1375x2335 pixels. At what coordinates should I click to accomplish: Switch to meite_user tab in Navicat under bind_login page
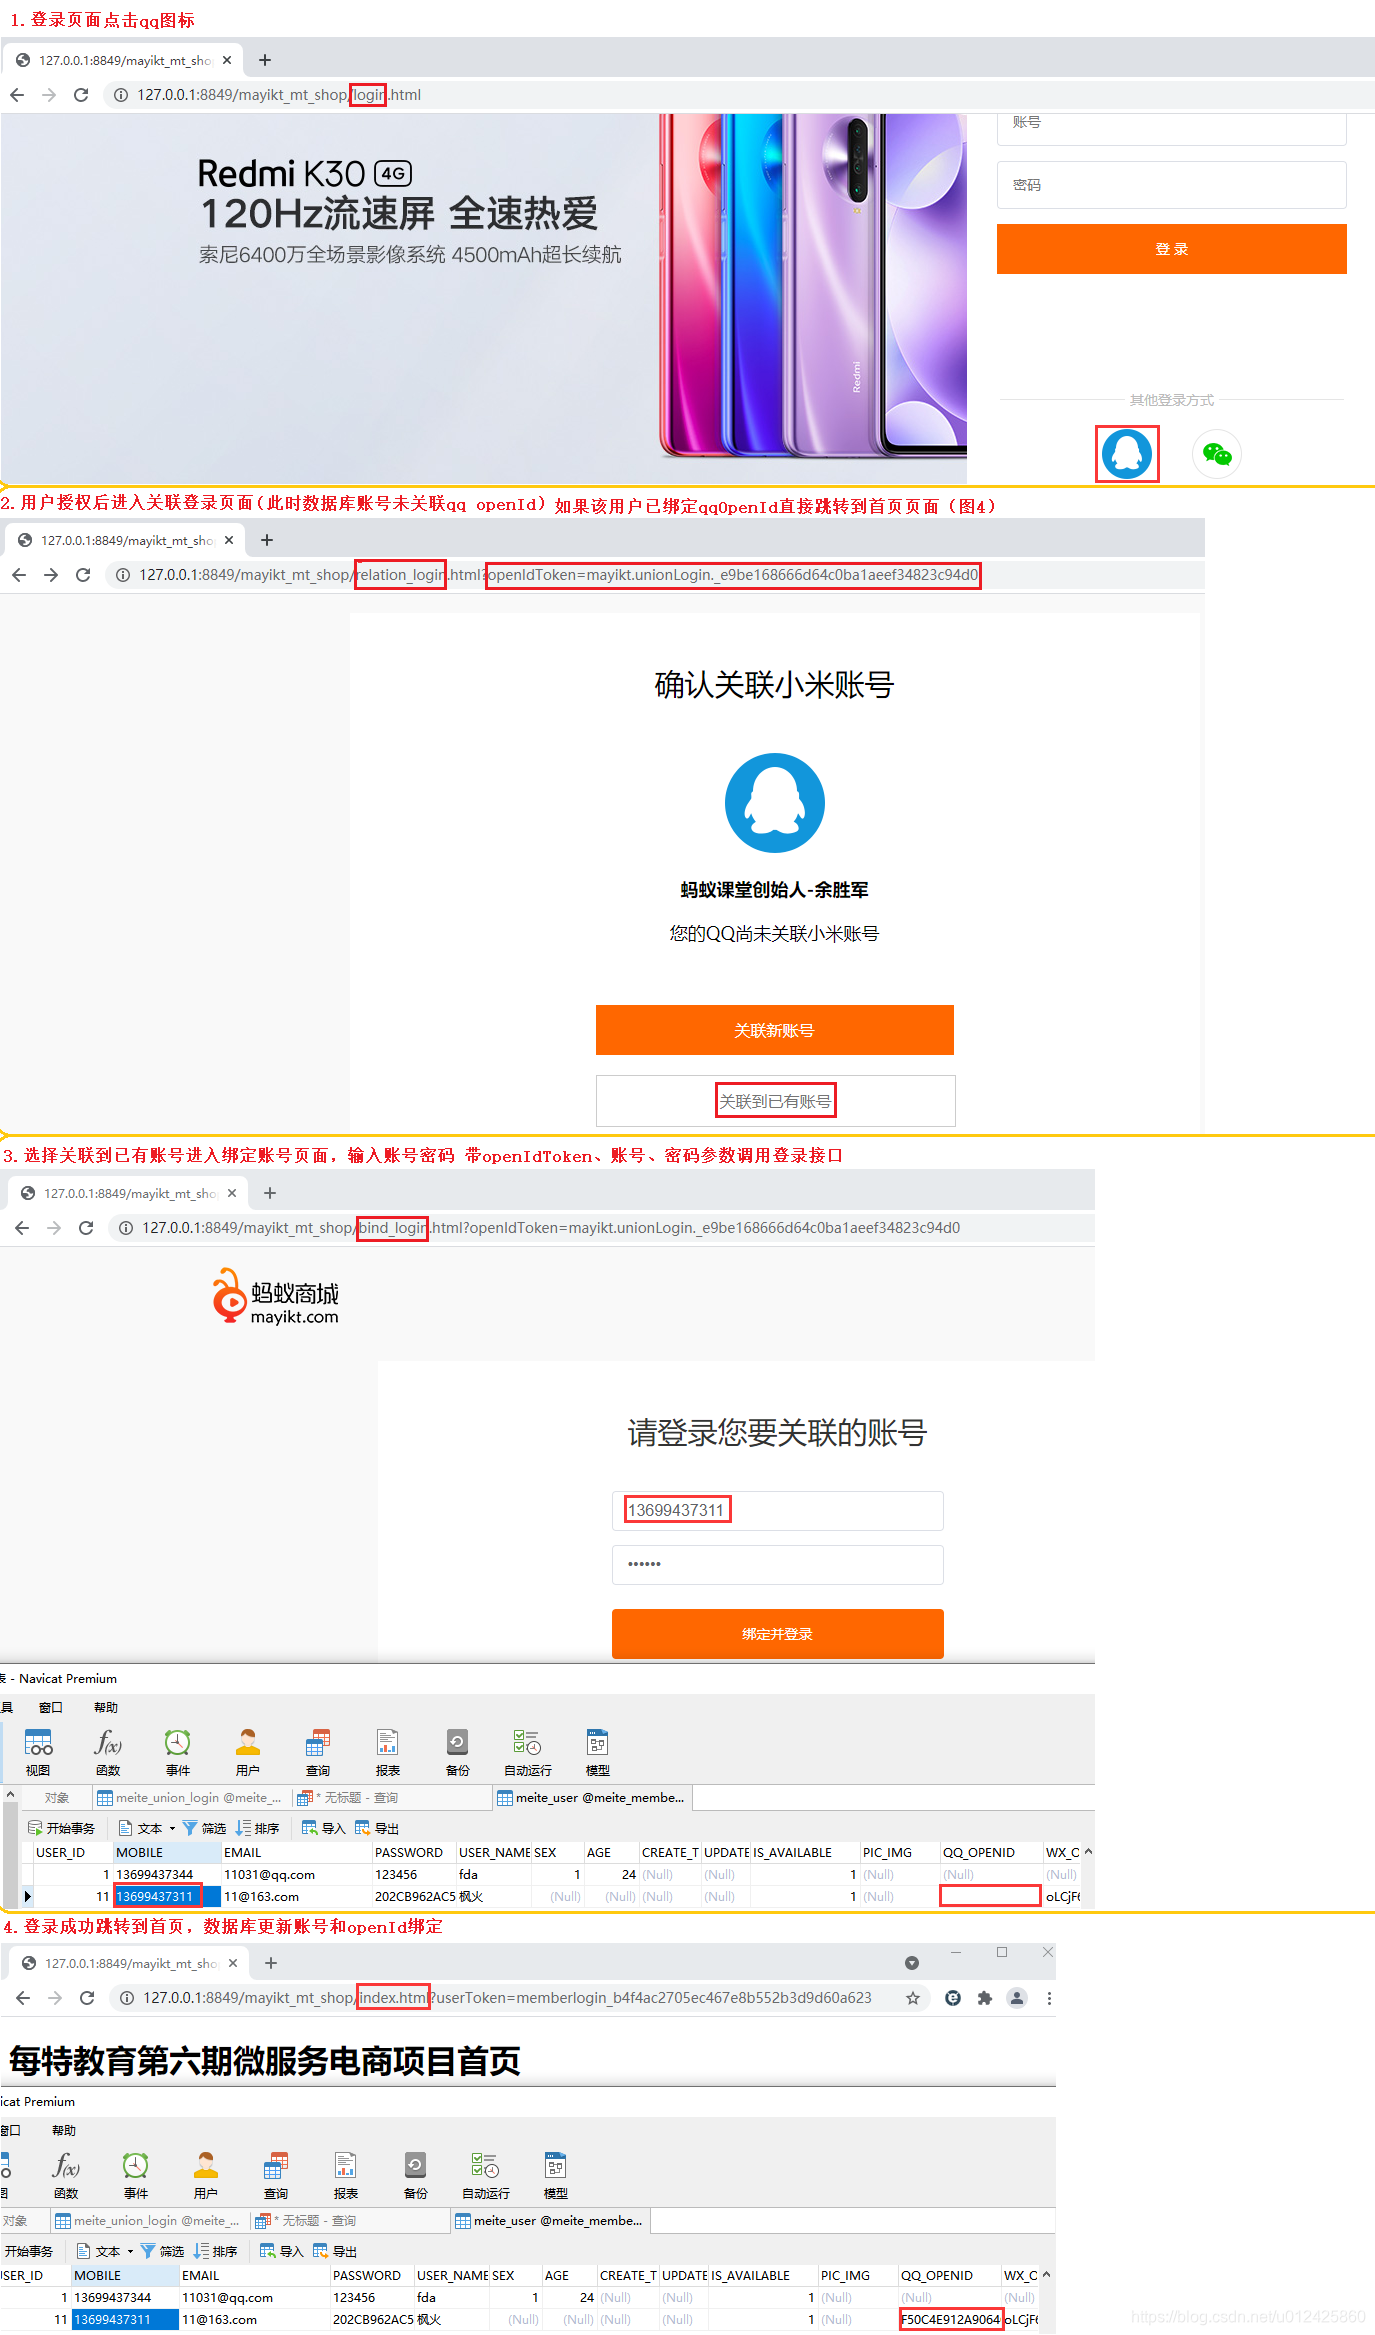pos(593,1797)
